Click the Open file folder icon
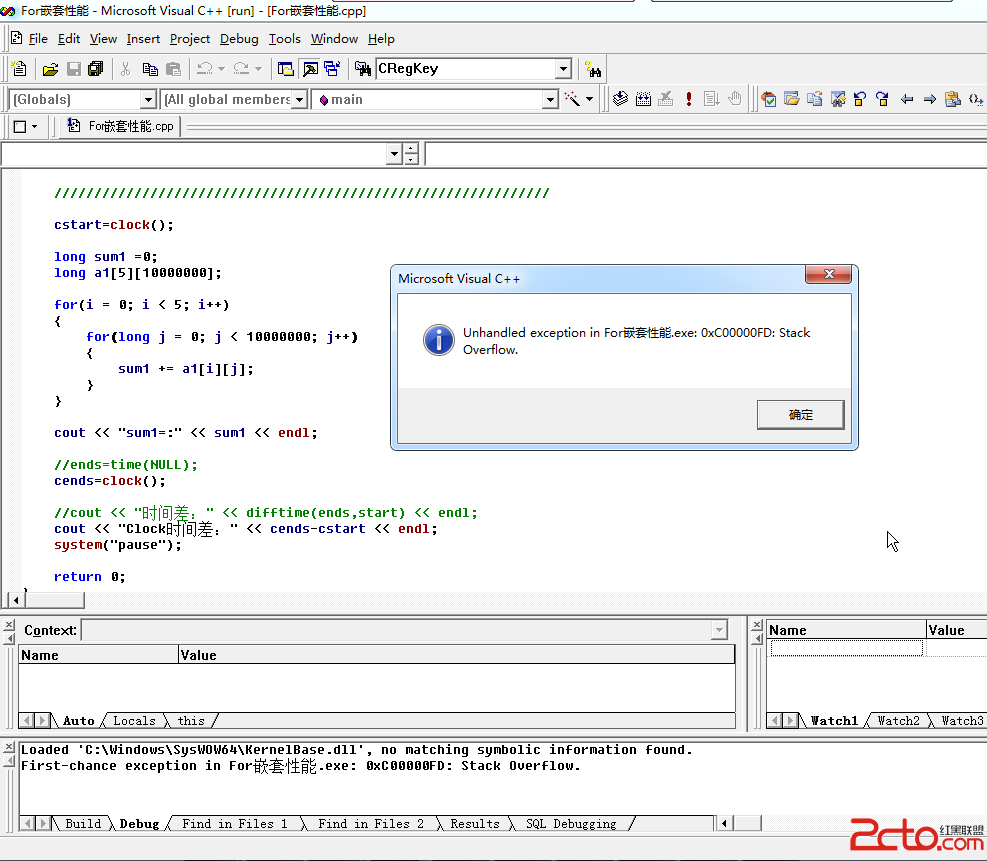987x861 pixels. tap(50, 69)
